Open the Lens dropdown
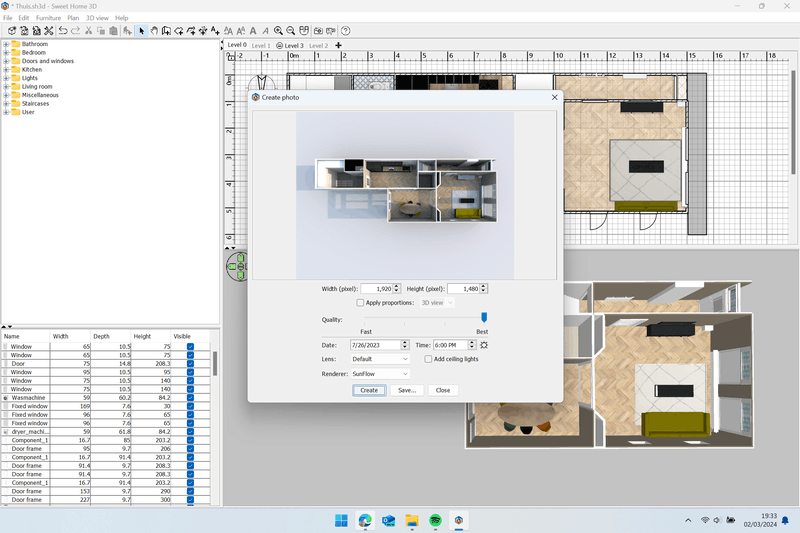Screen dimensions: 800x533 380,359
